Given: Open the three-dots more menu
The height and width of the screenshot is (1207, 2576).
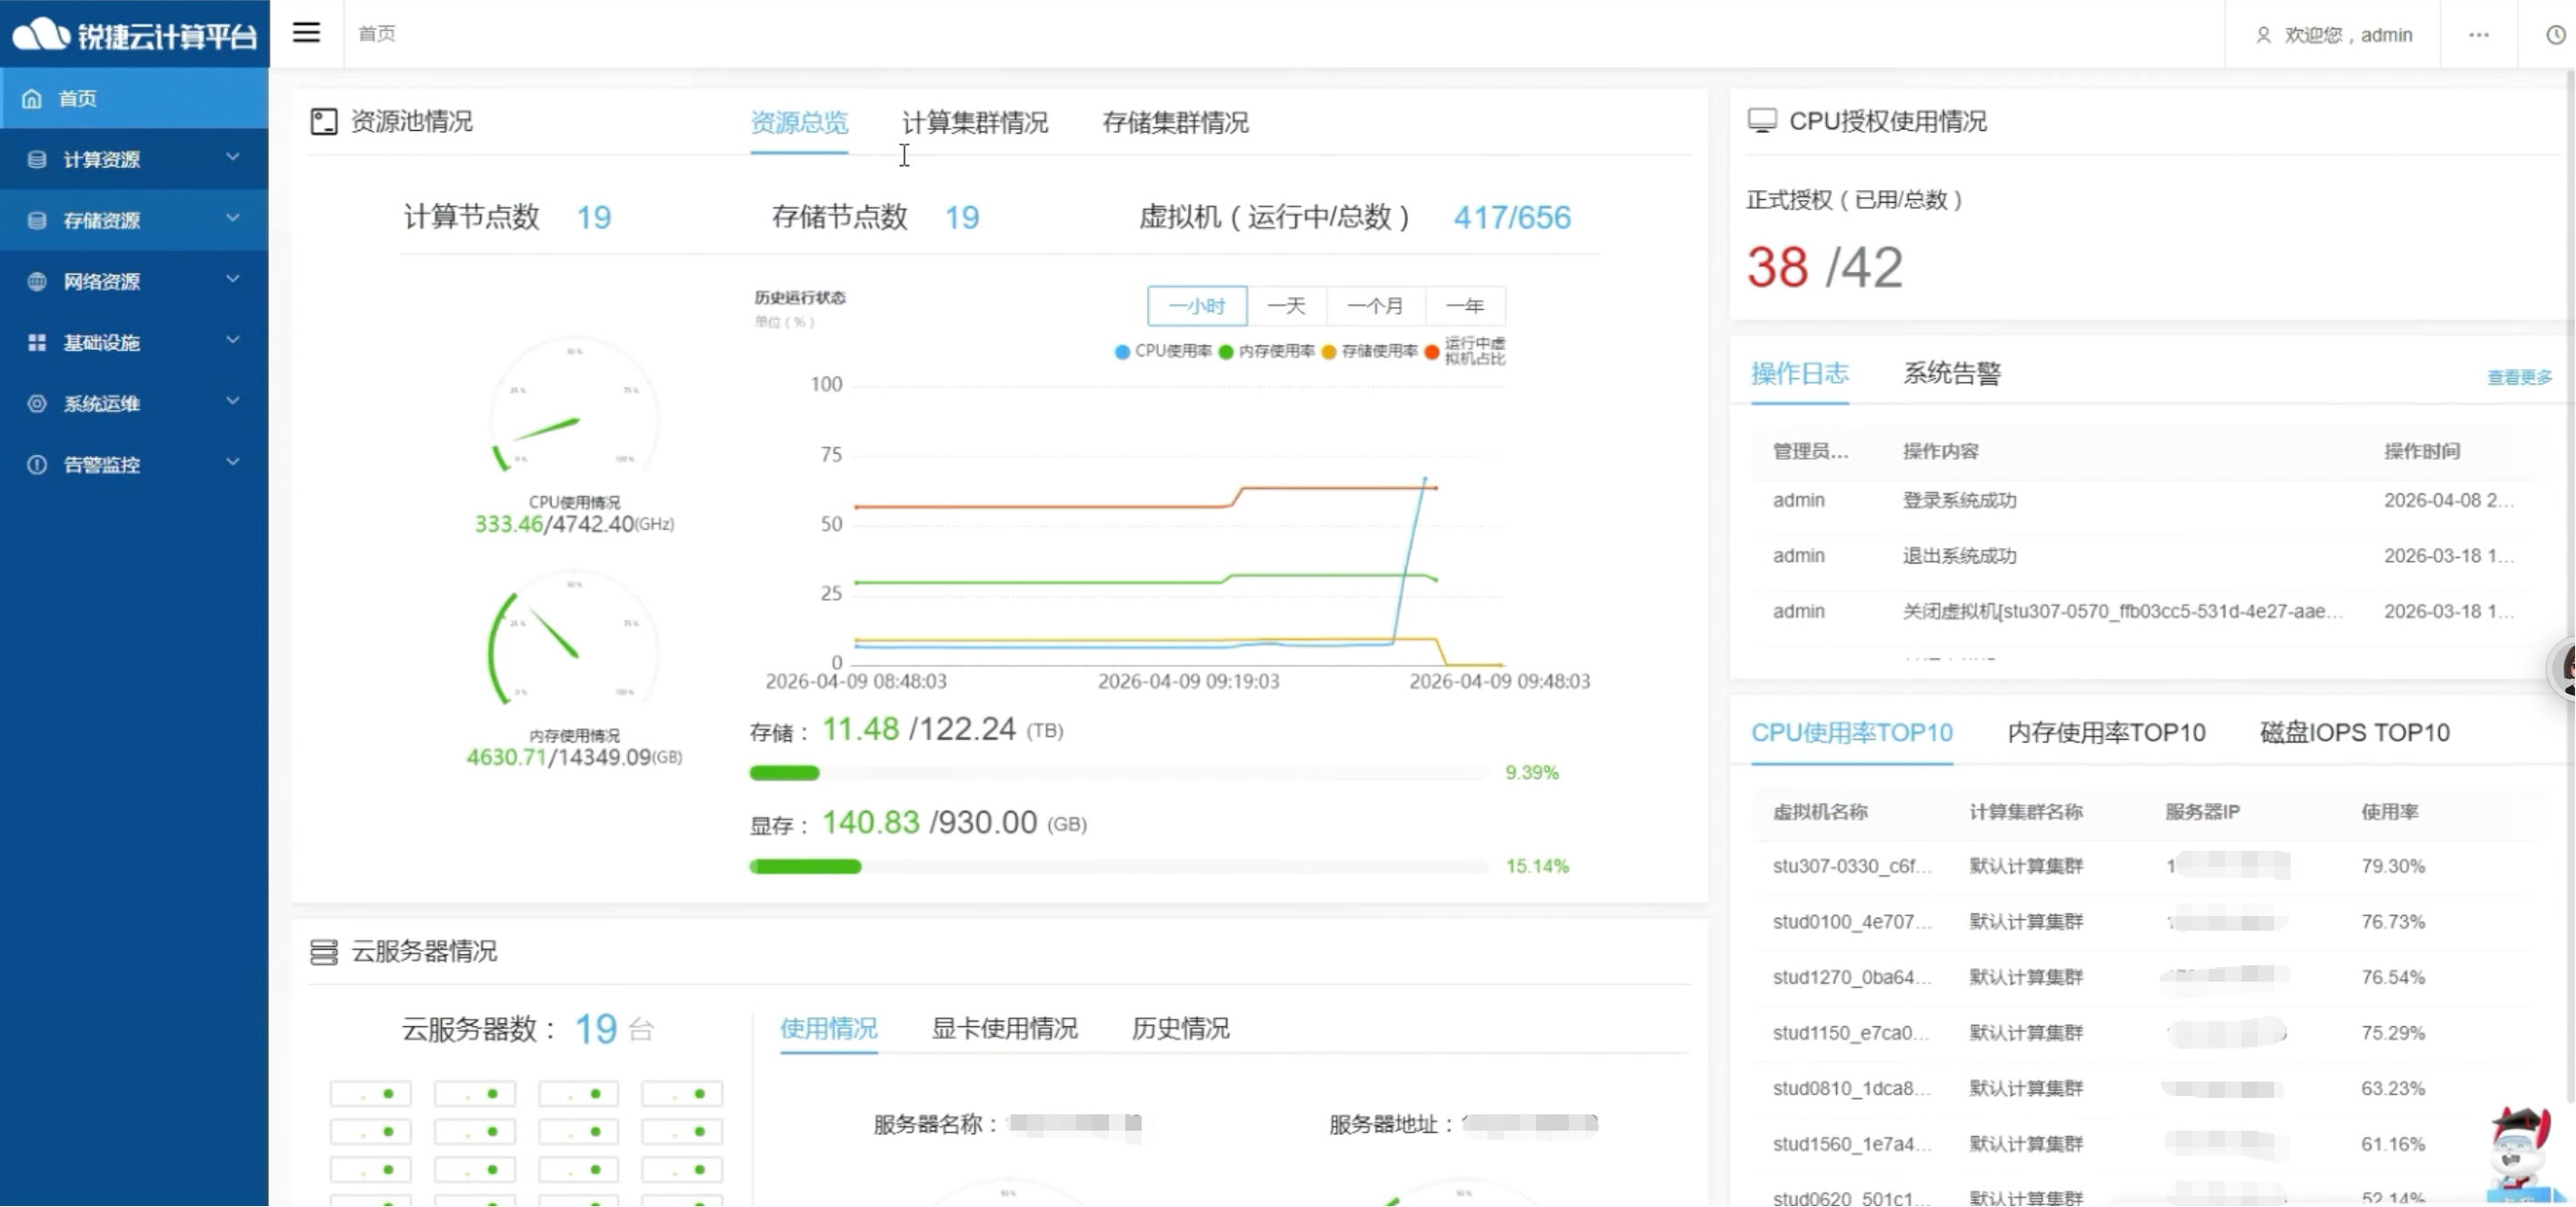Looking at the screenshot, I should tap(2478, 35).
